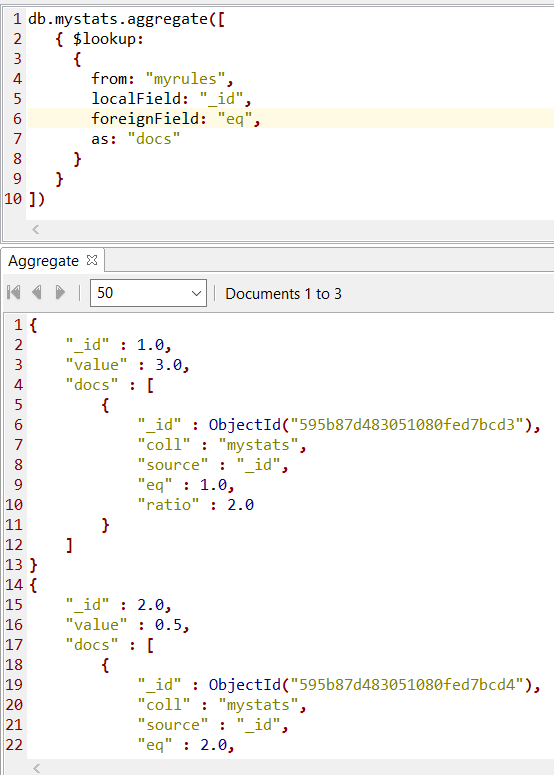Image resolution: width=555 pixels, height=775 pixels.
Task: Click '"_id" : 1.0' in first result
Action: 119,344
